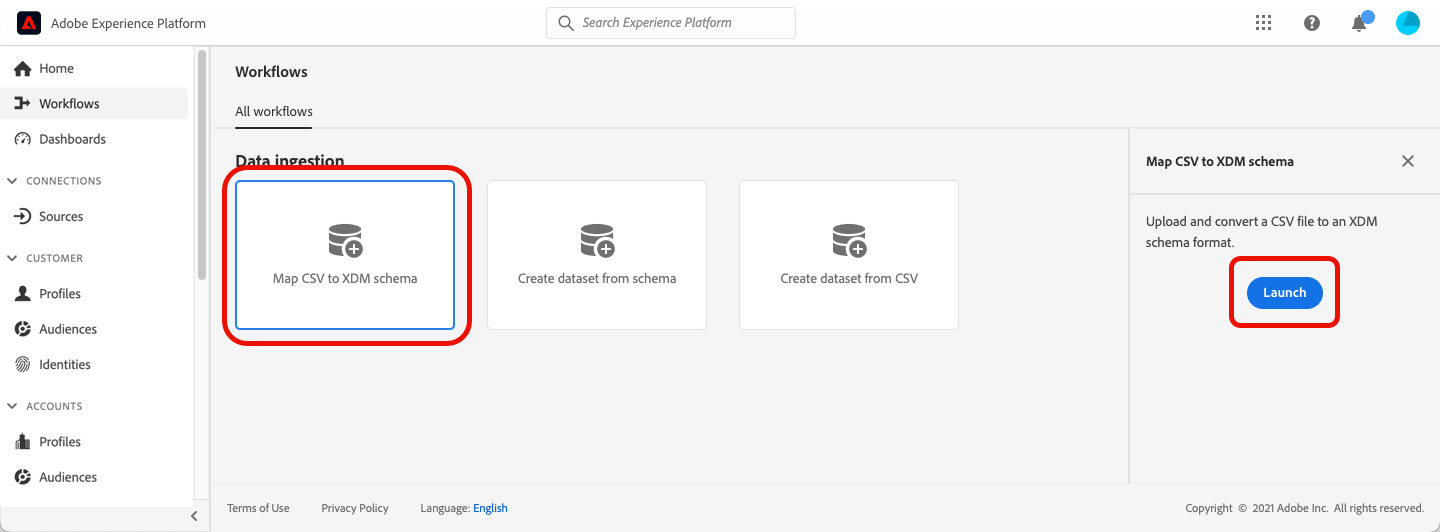Collapse the CONNECTIONS section
Viewport: 1440px width, 532px height.
(13, 181)
